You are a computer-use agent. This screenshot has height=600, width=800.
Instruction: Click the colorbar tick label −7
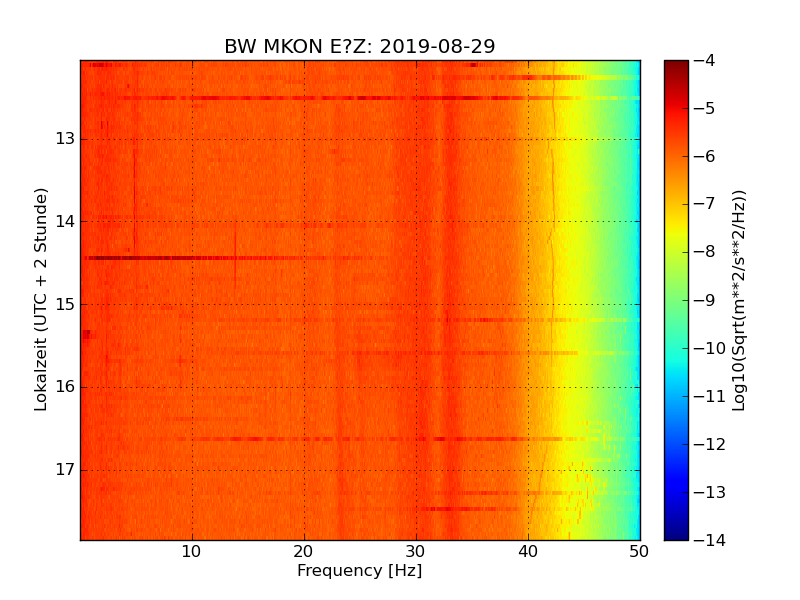point(705,204)
